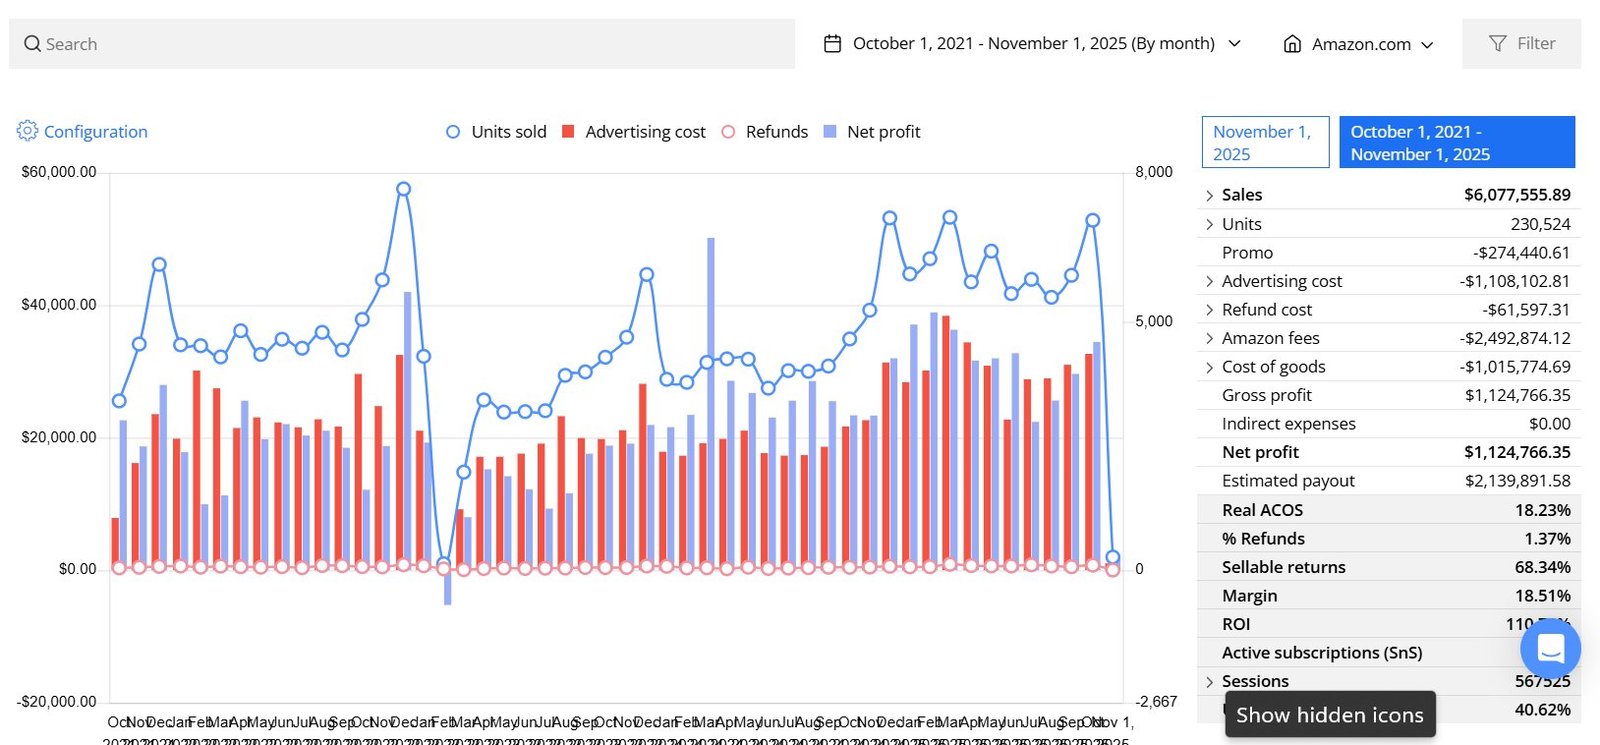This screenshot has height=745, width=1600.
Task: Click the Sellable returns row label
Action: pyautogui.click(x=1283, y=567)
